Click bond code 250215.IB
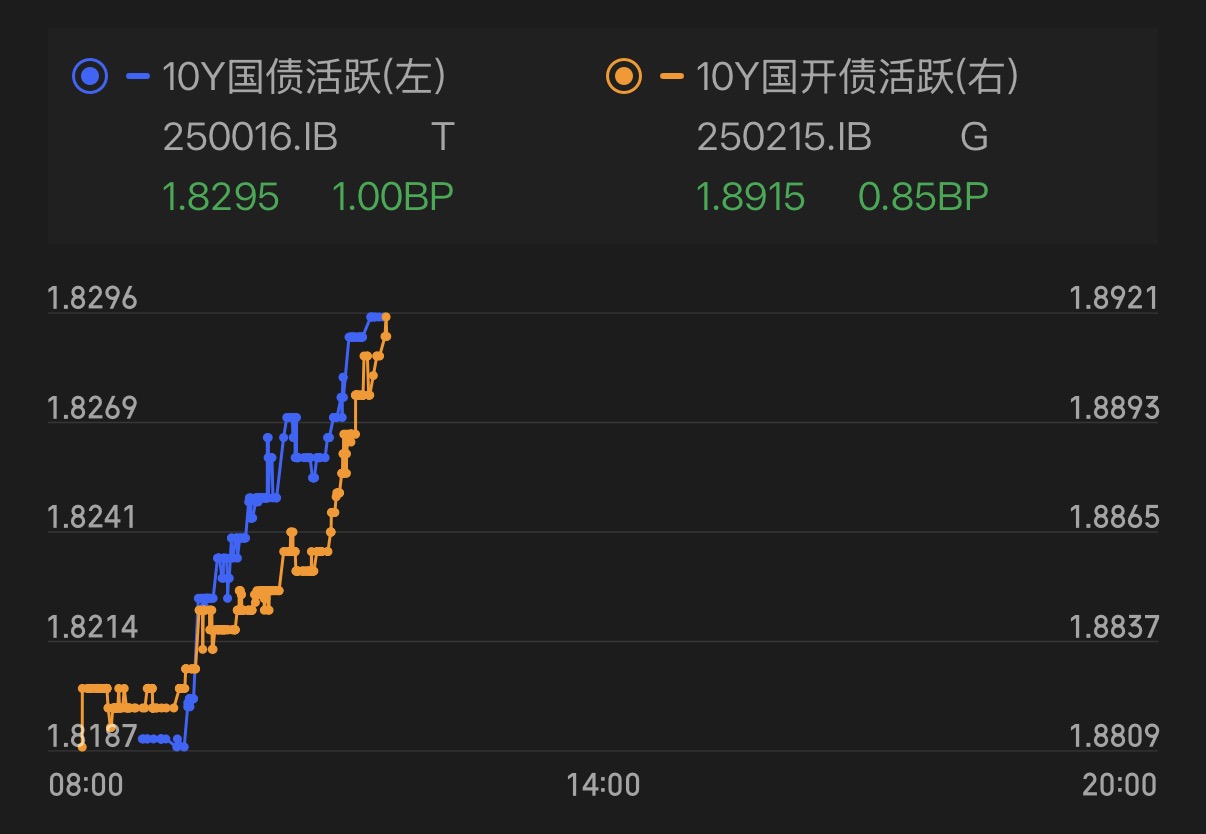 tap(784, 137)
